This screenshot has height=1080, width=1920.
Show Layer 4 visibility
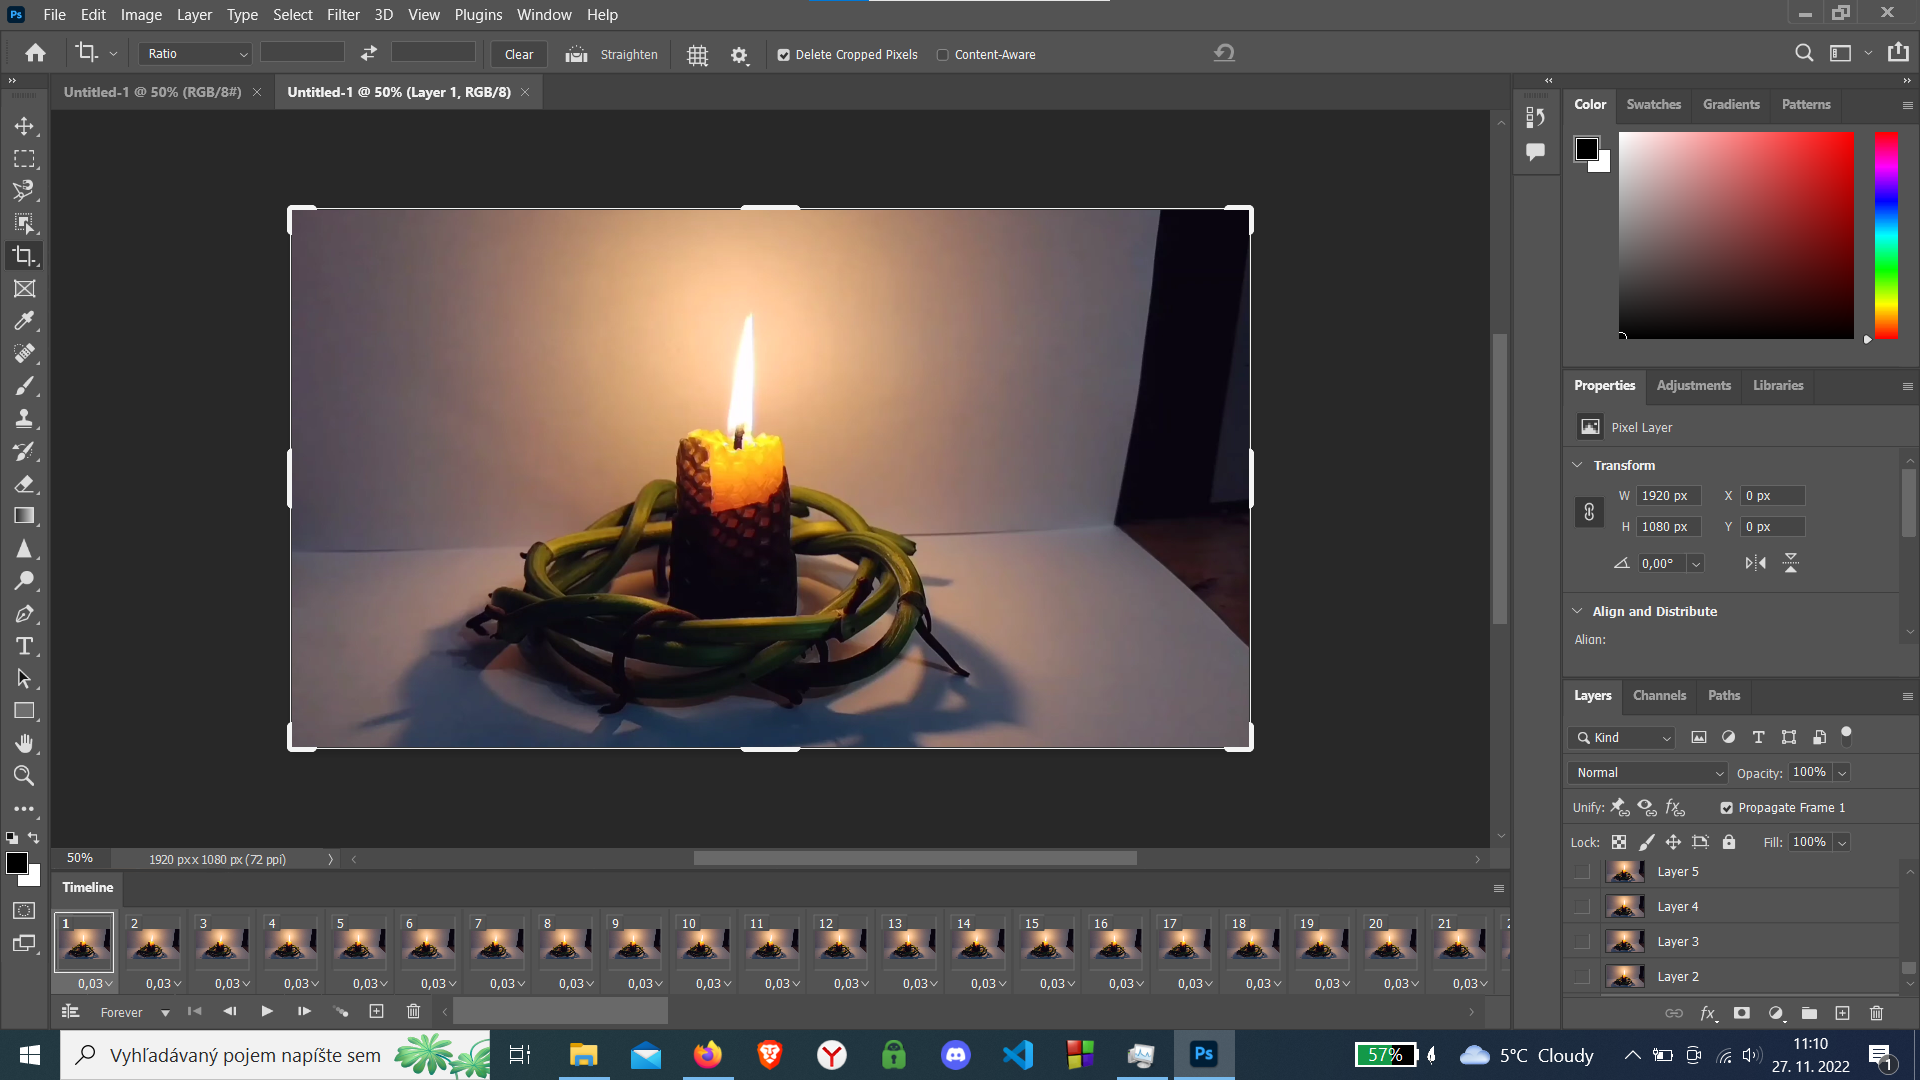[x=1582, y=907]
